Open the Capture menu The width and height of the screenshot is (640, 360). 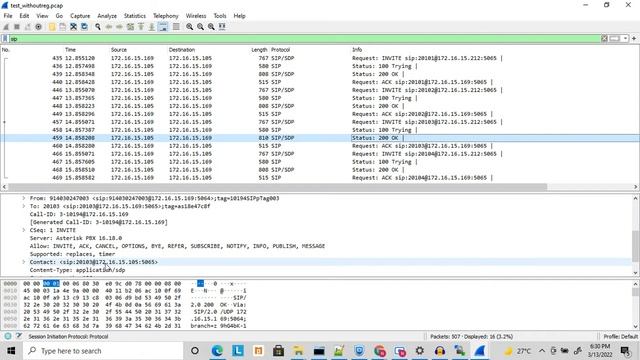pyautogui.click(x=80, y=16)
